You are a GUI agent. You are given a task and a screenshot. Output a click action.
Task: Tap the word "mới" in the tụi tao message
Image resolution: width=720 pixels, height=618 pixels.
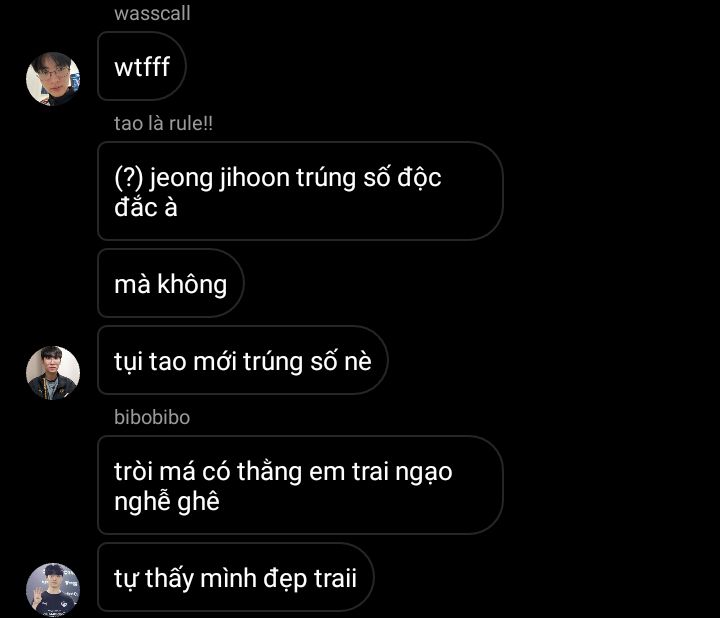pyautogui.click(x=215, y=361)
